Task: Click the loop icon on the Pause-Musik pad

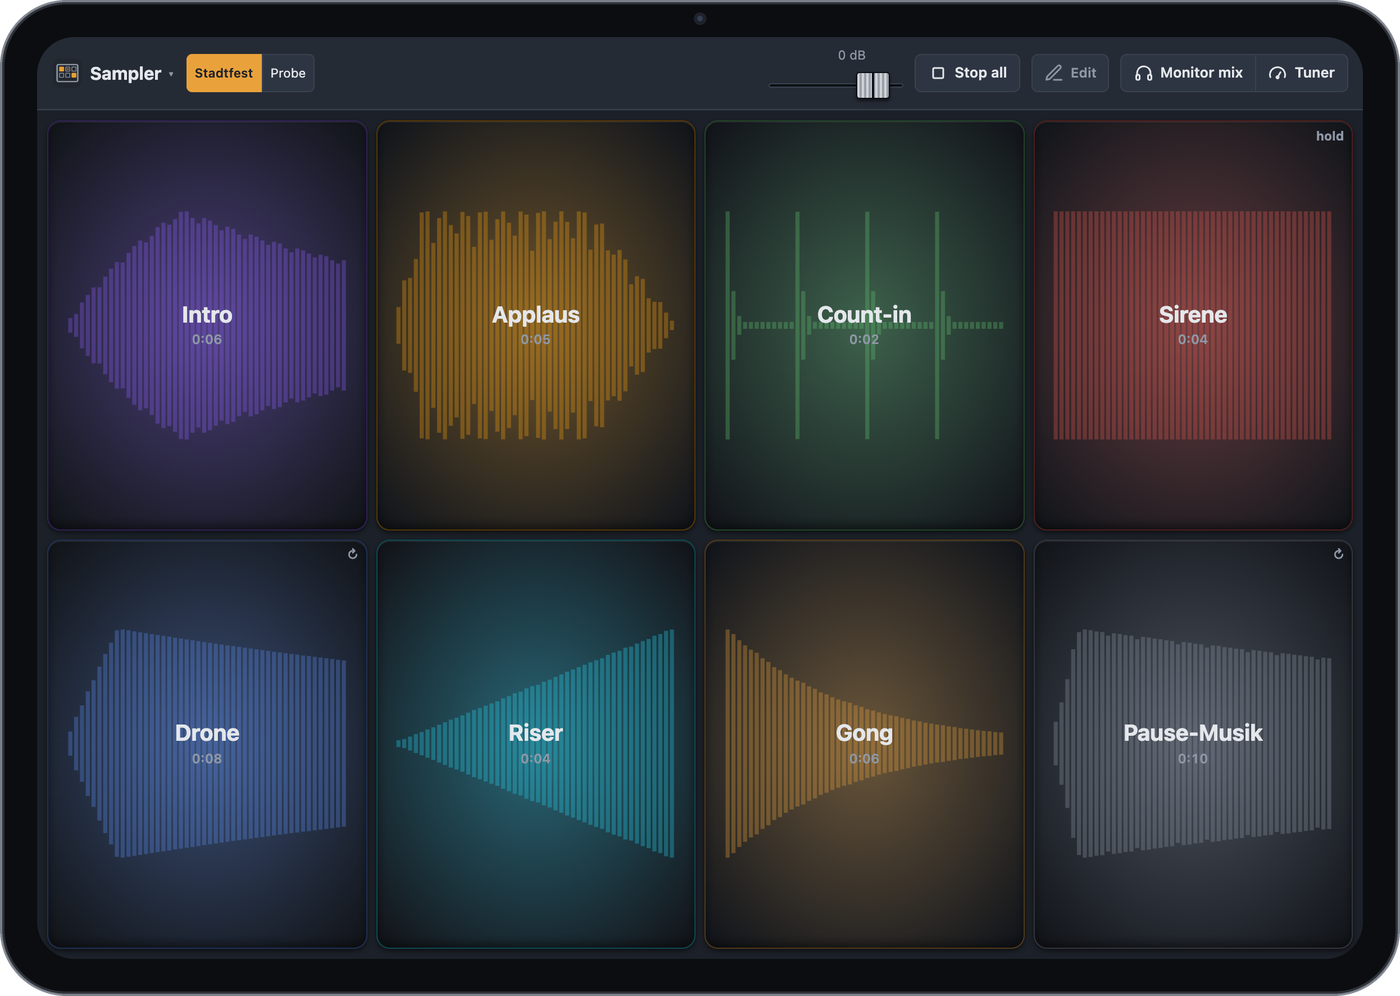Action: (1339, 554)
